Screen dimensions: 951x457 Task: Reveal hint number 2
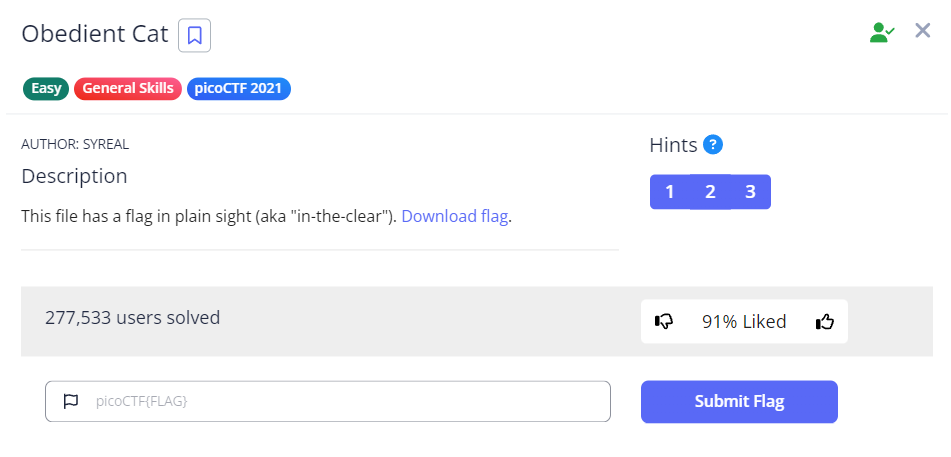coord(710,192)
